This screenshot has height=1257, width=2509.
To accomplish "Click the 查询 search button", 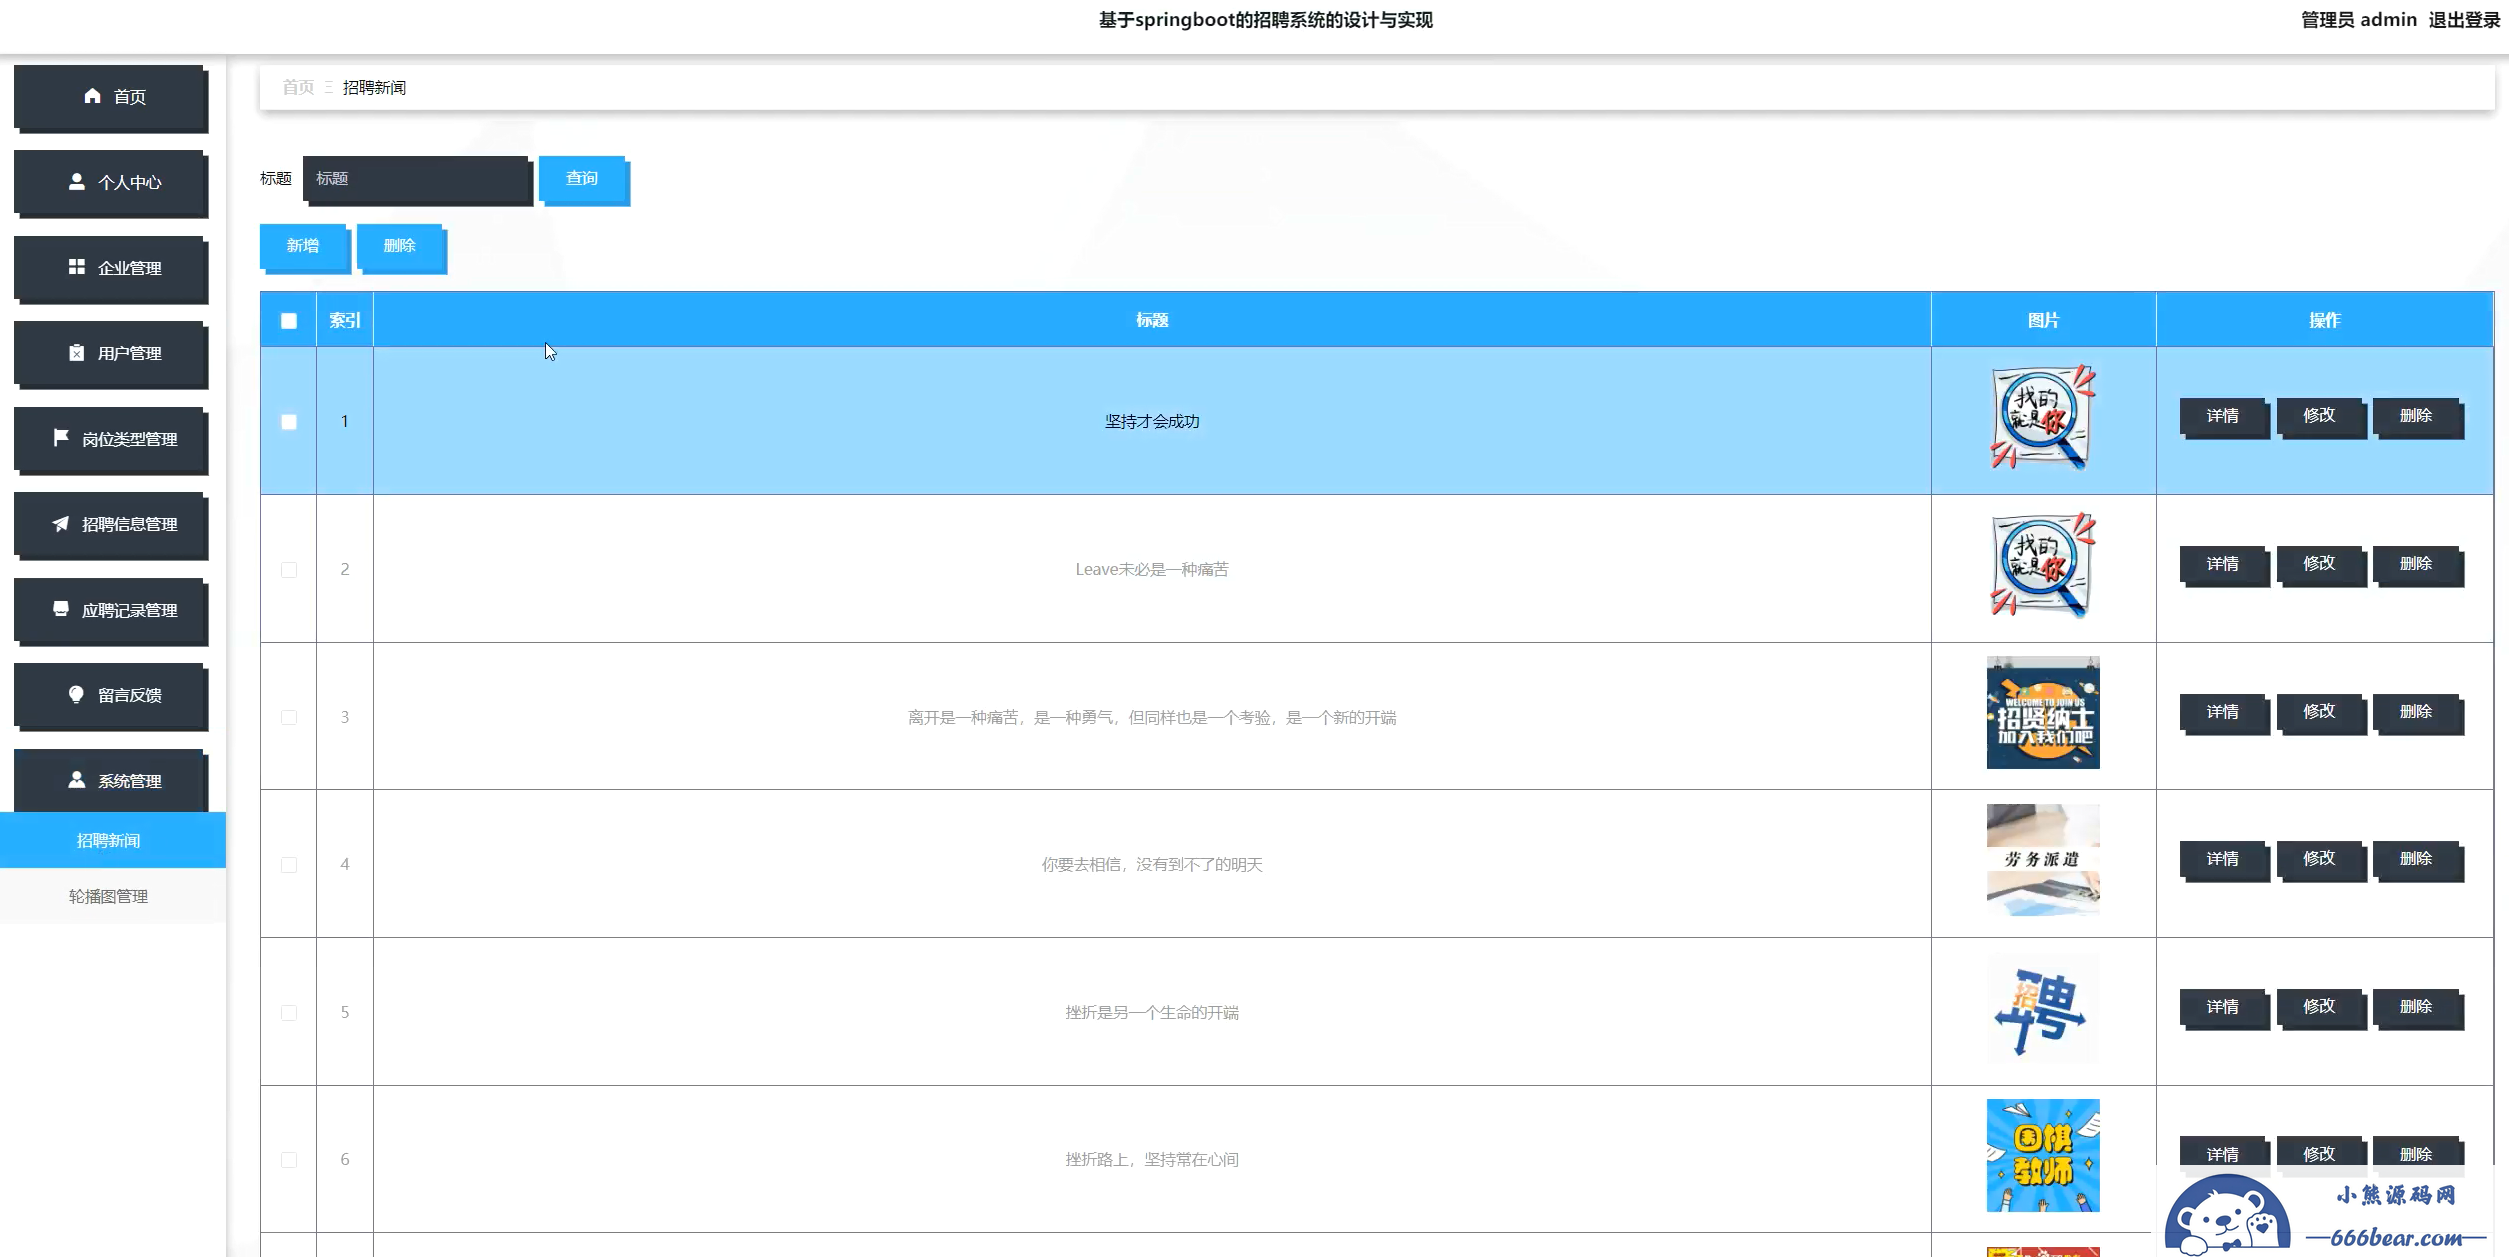I will tap(584, 180).
